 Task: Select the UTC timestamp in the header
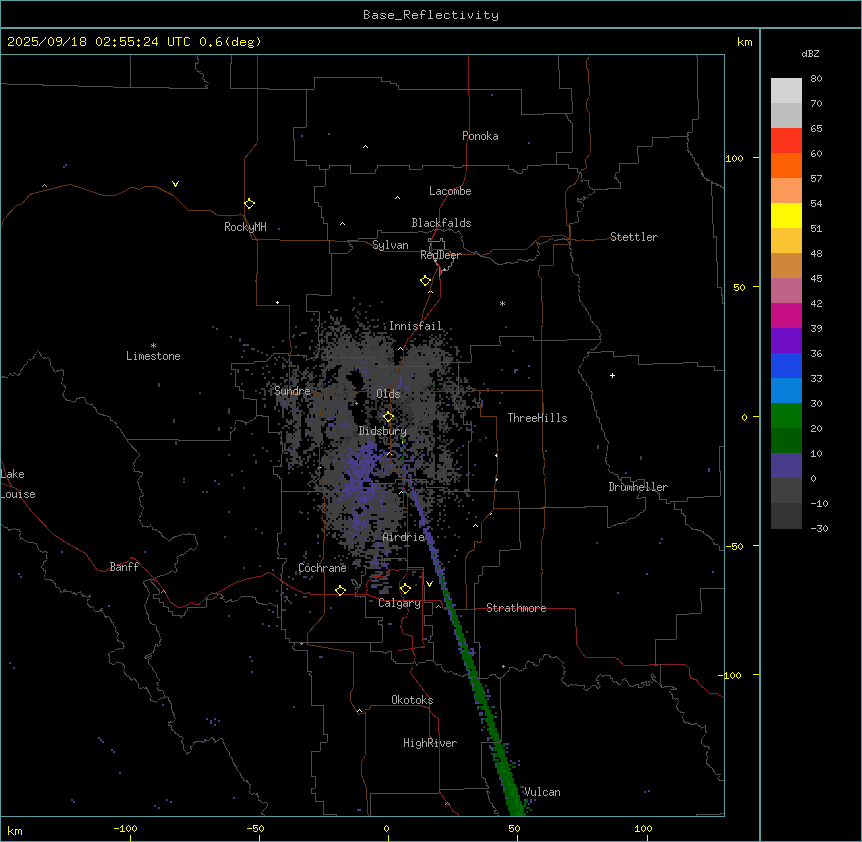(x=134, y=42)
